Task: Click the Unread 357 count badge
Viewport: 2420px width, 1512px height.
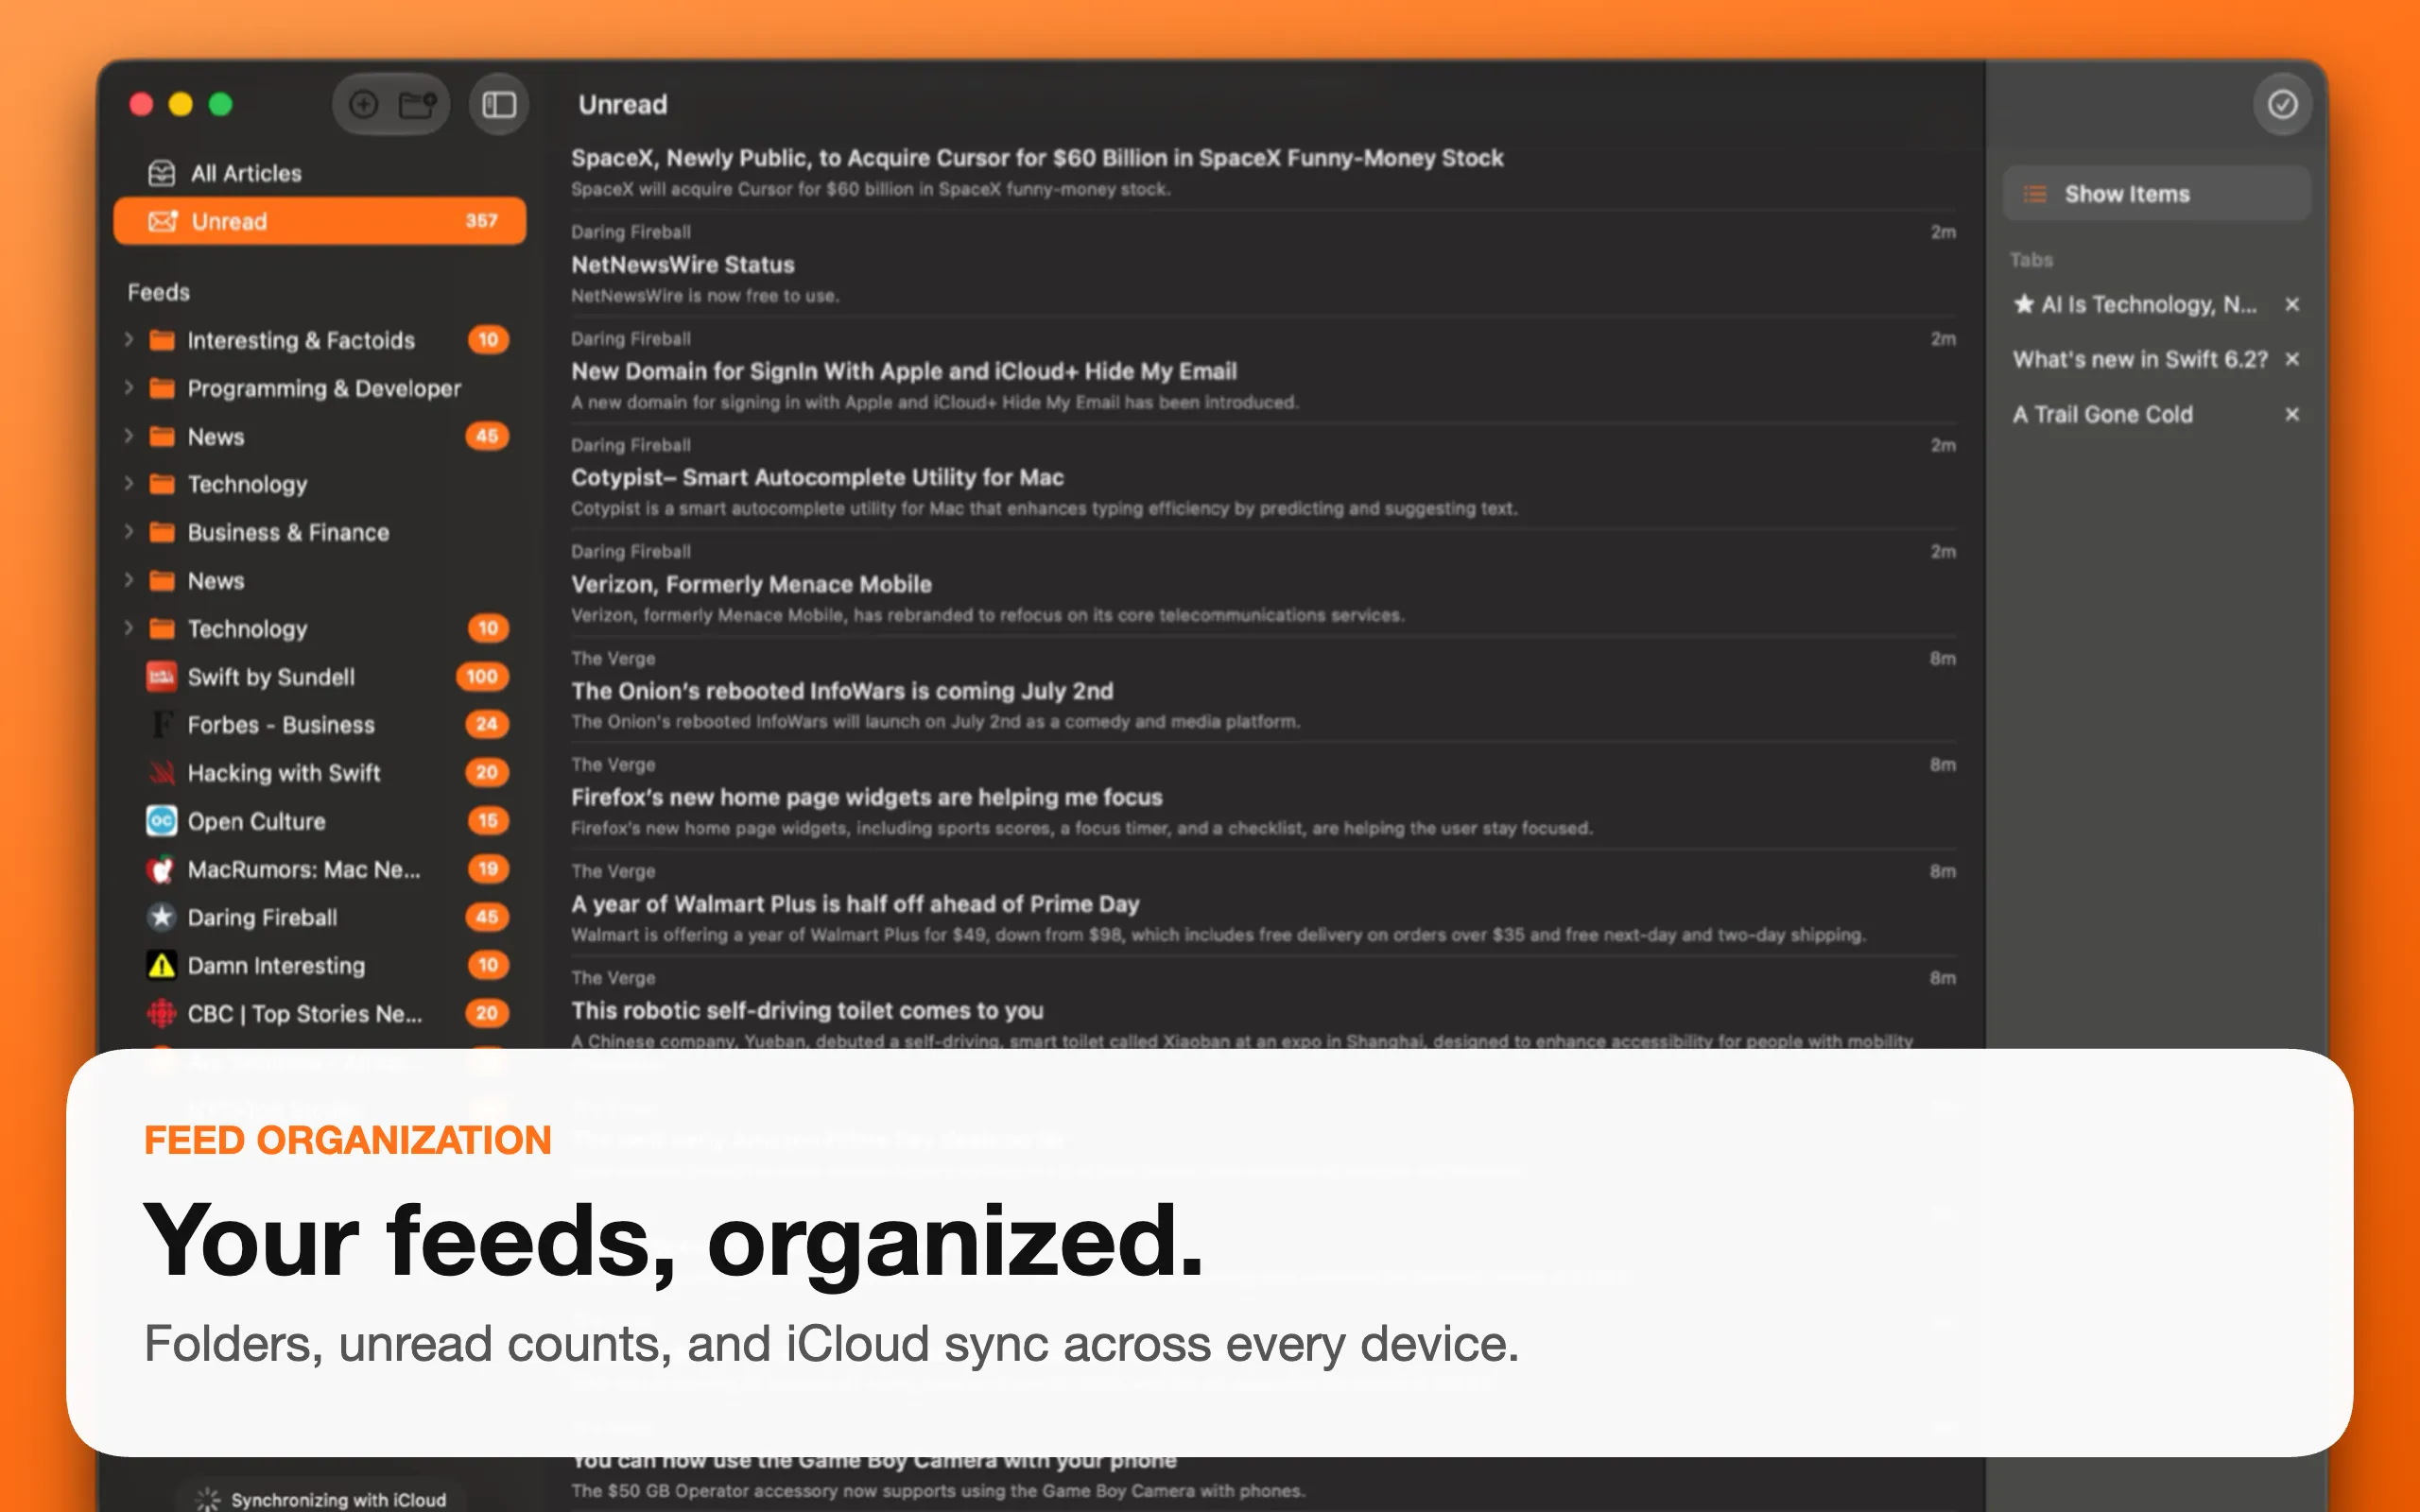Action: [481, 221]
